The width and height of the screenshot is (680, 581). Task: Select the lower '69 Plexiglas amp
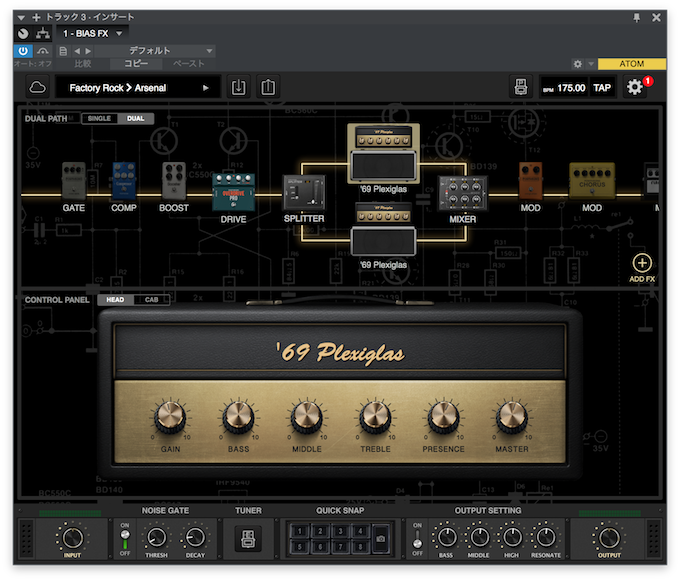coord(384,230)
